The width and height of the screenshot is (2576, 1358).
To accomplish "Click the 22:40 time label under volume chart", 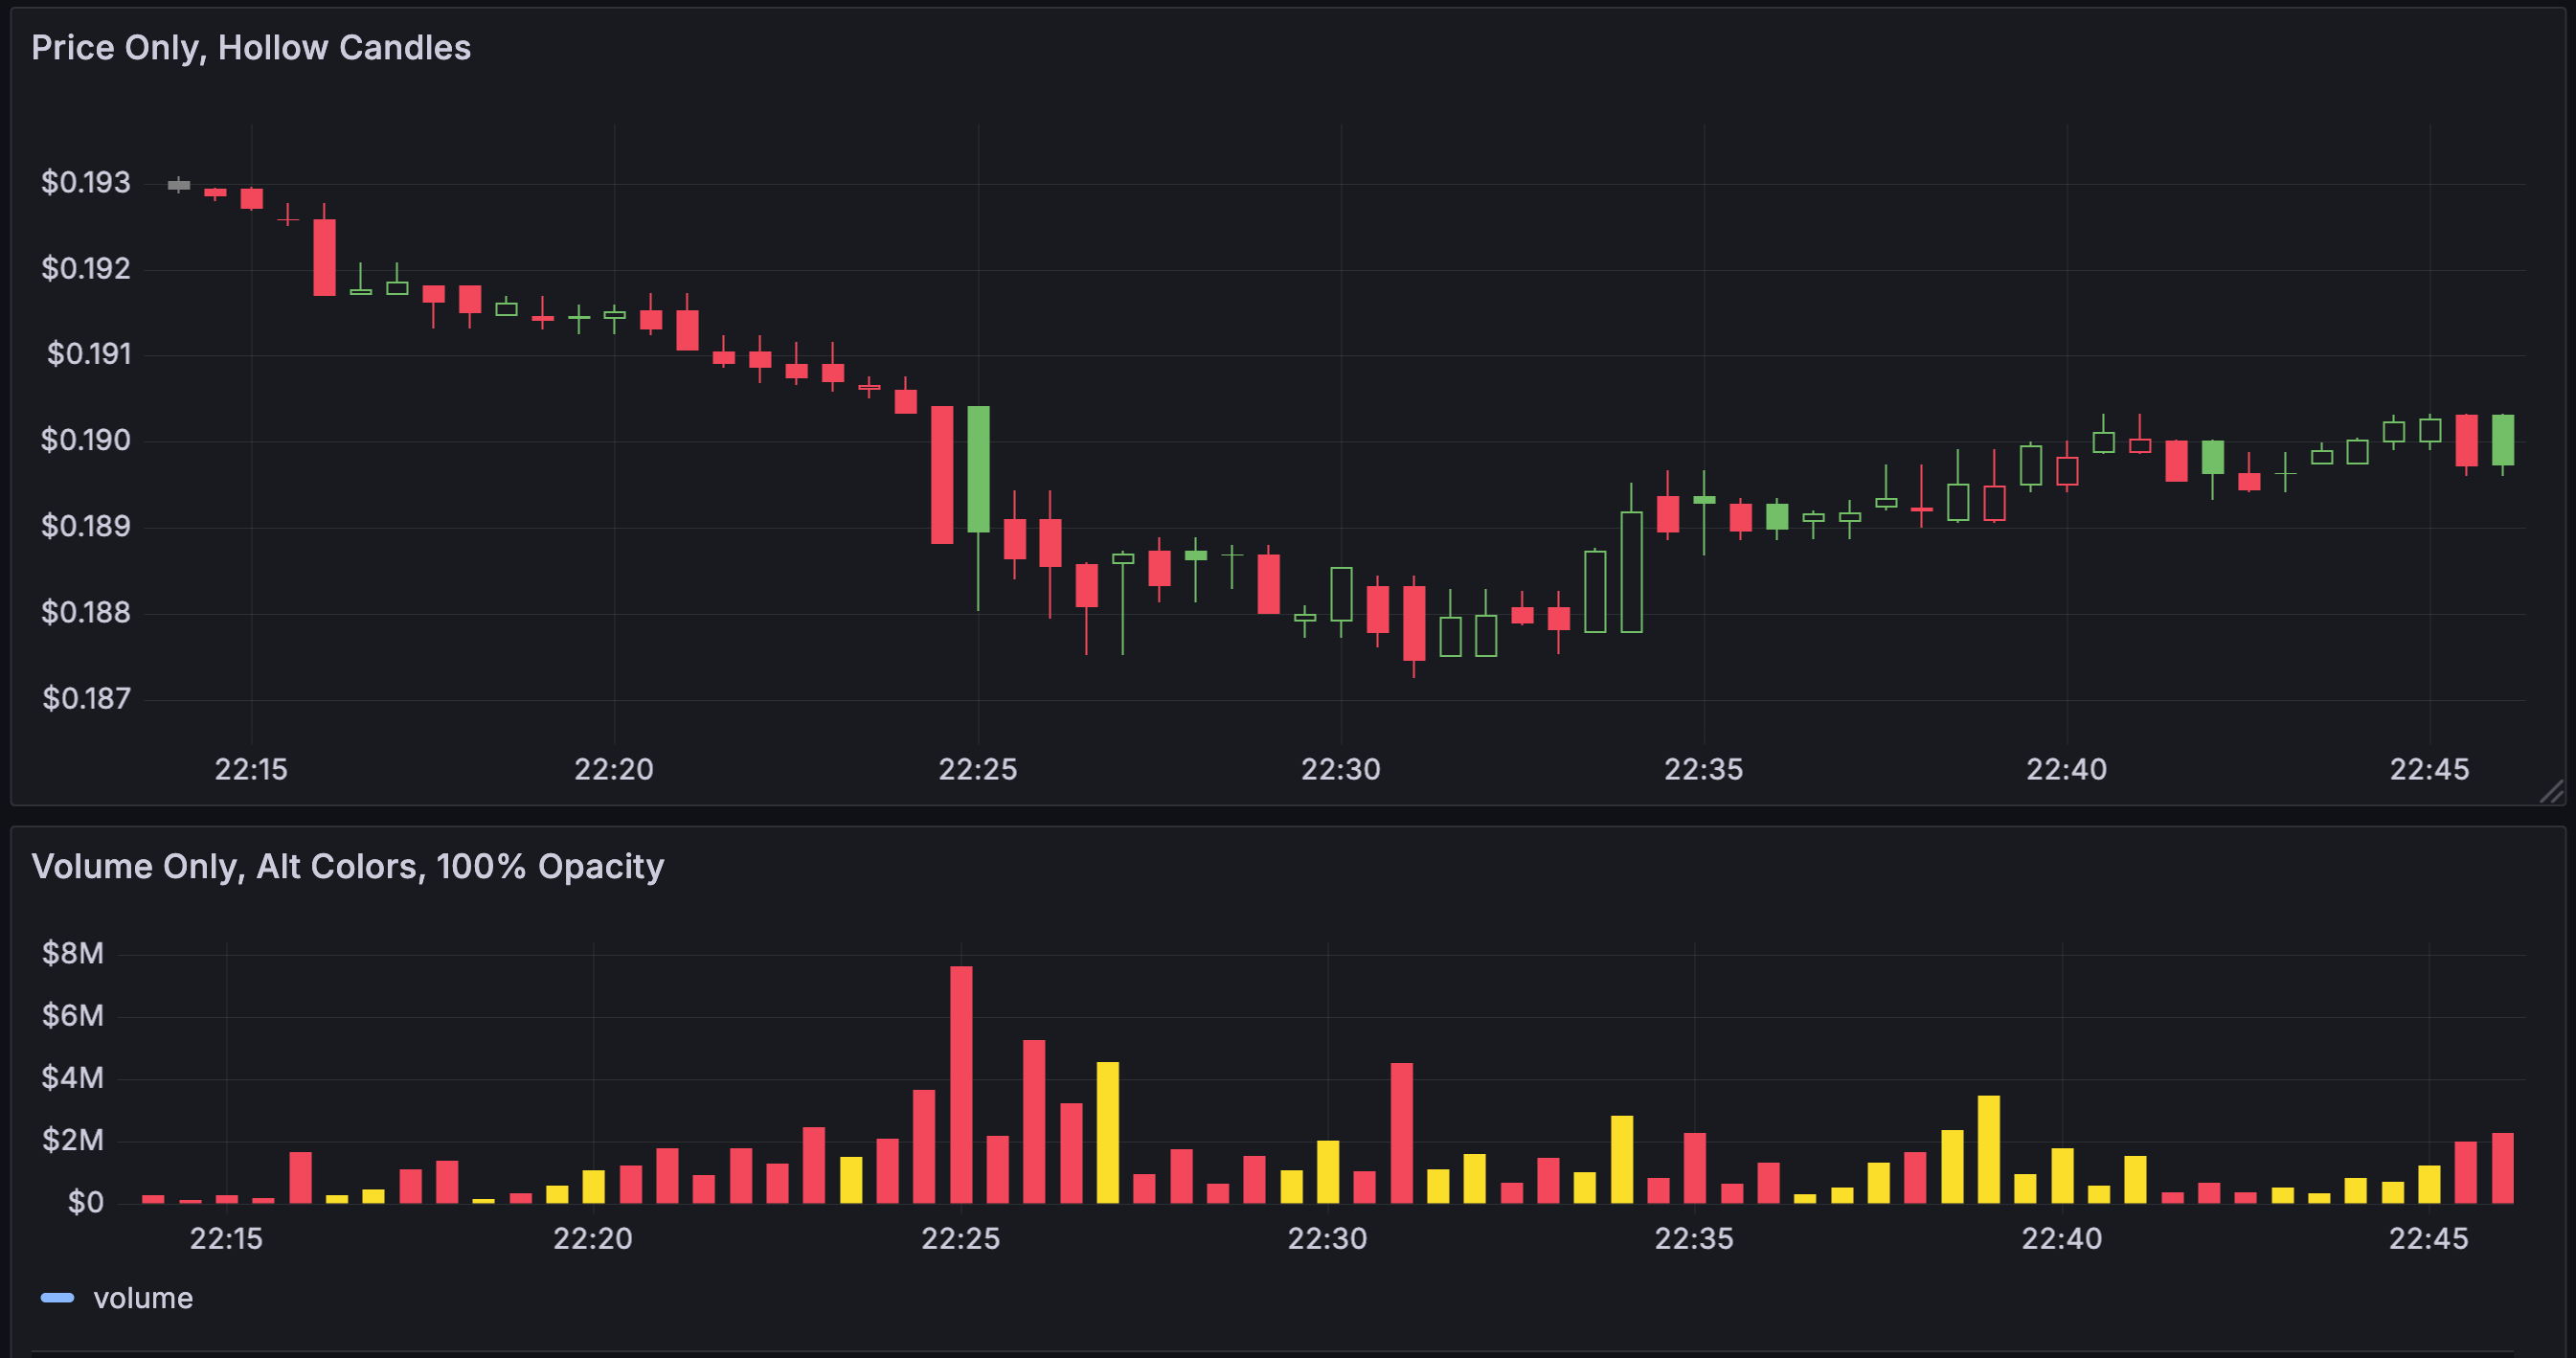I will 2061,1238.
